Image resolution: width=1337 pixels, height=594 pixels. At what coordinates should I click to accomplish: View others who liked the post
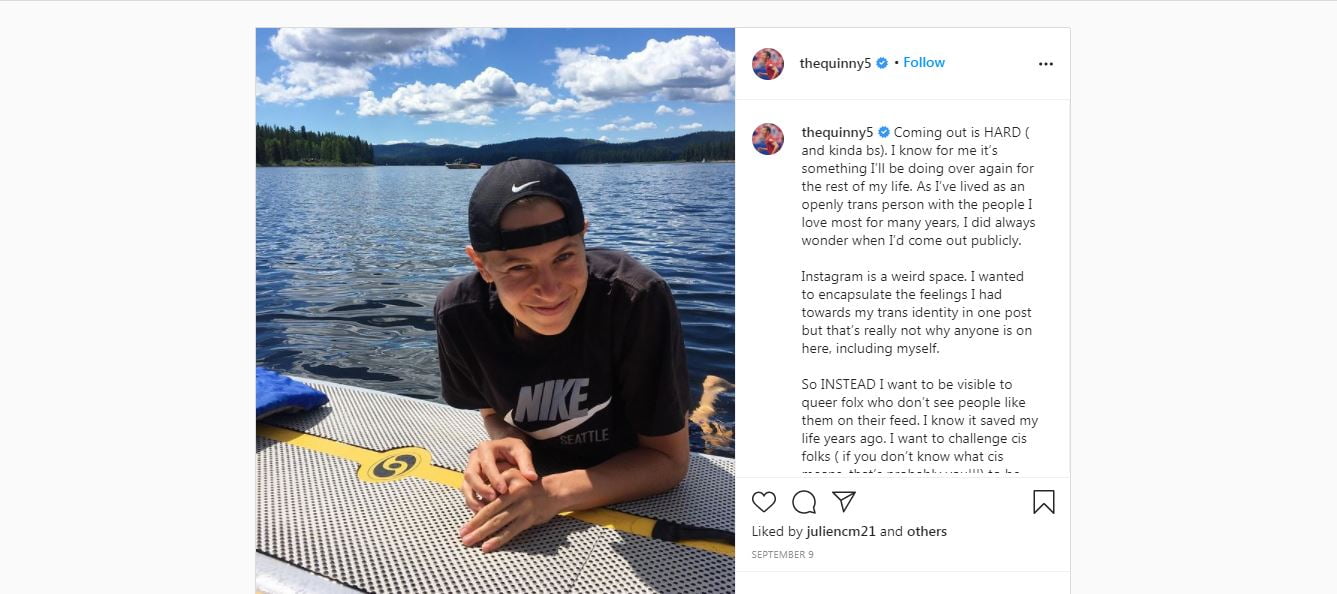click(927, 531)
